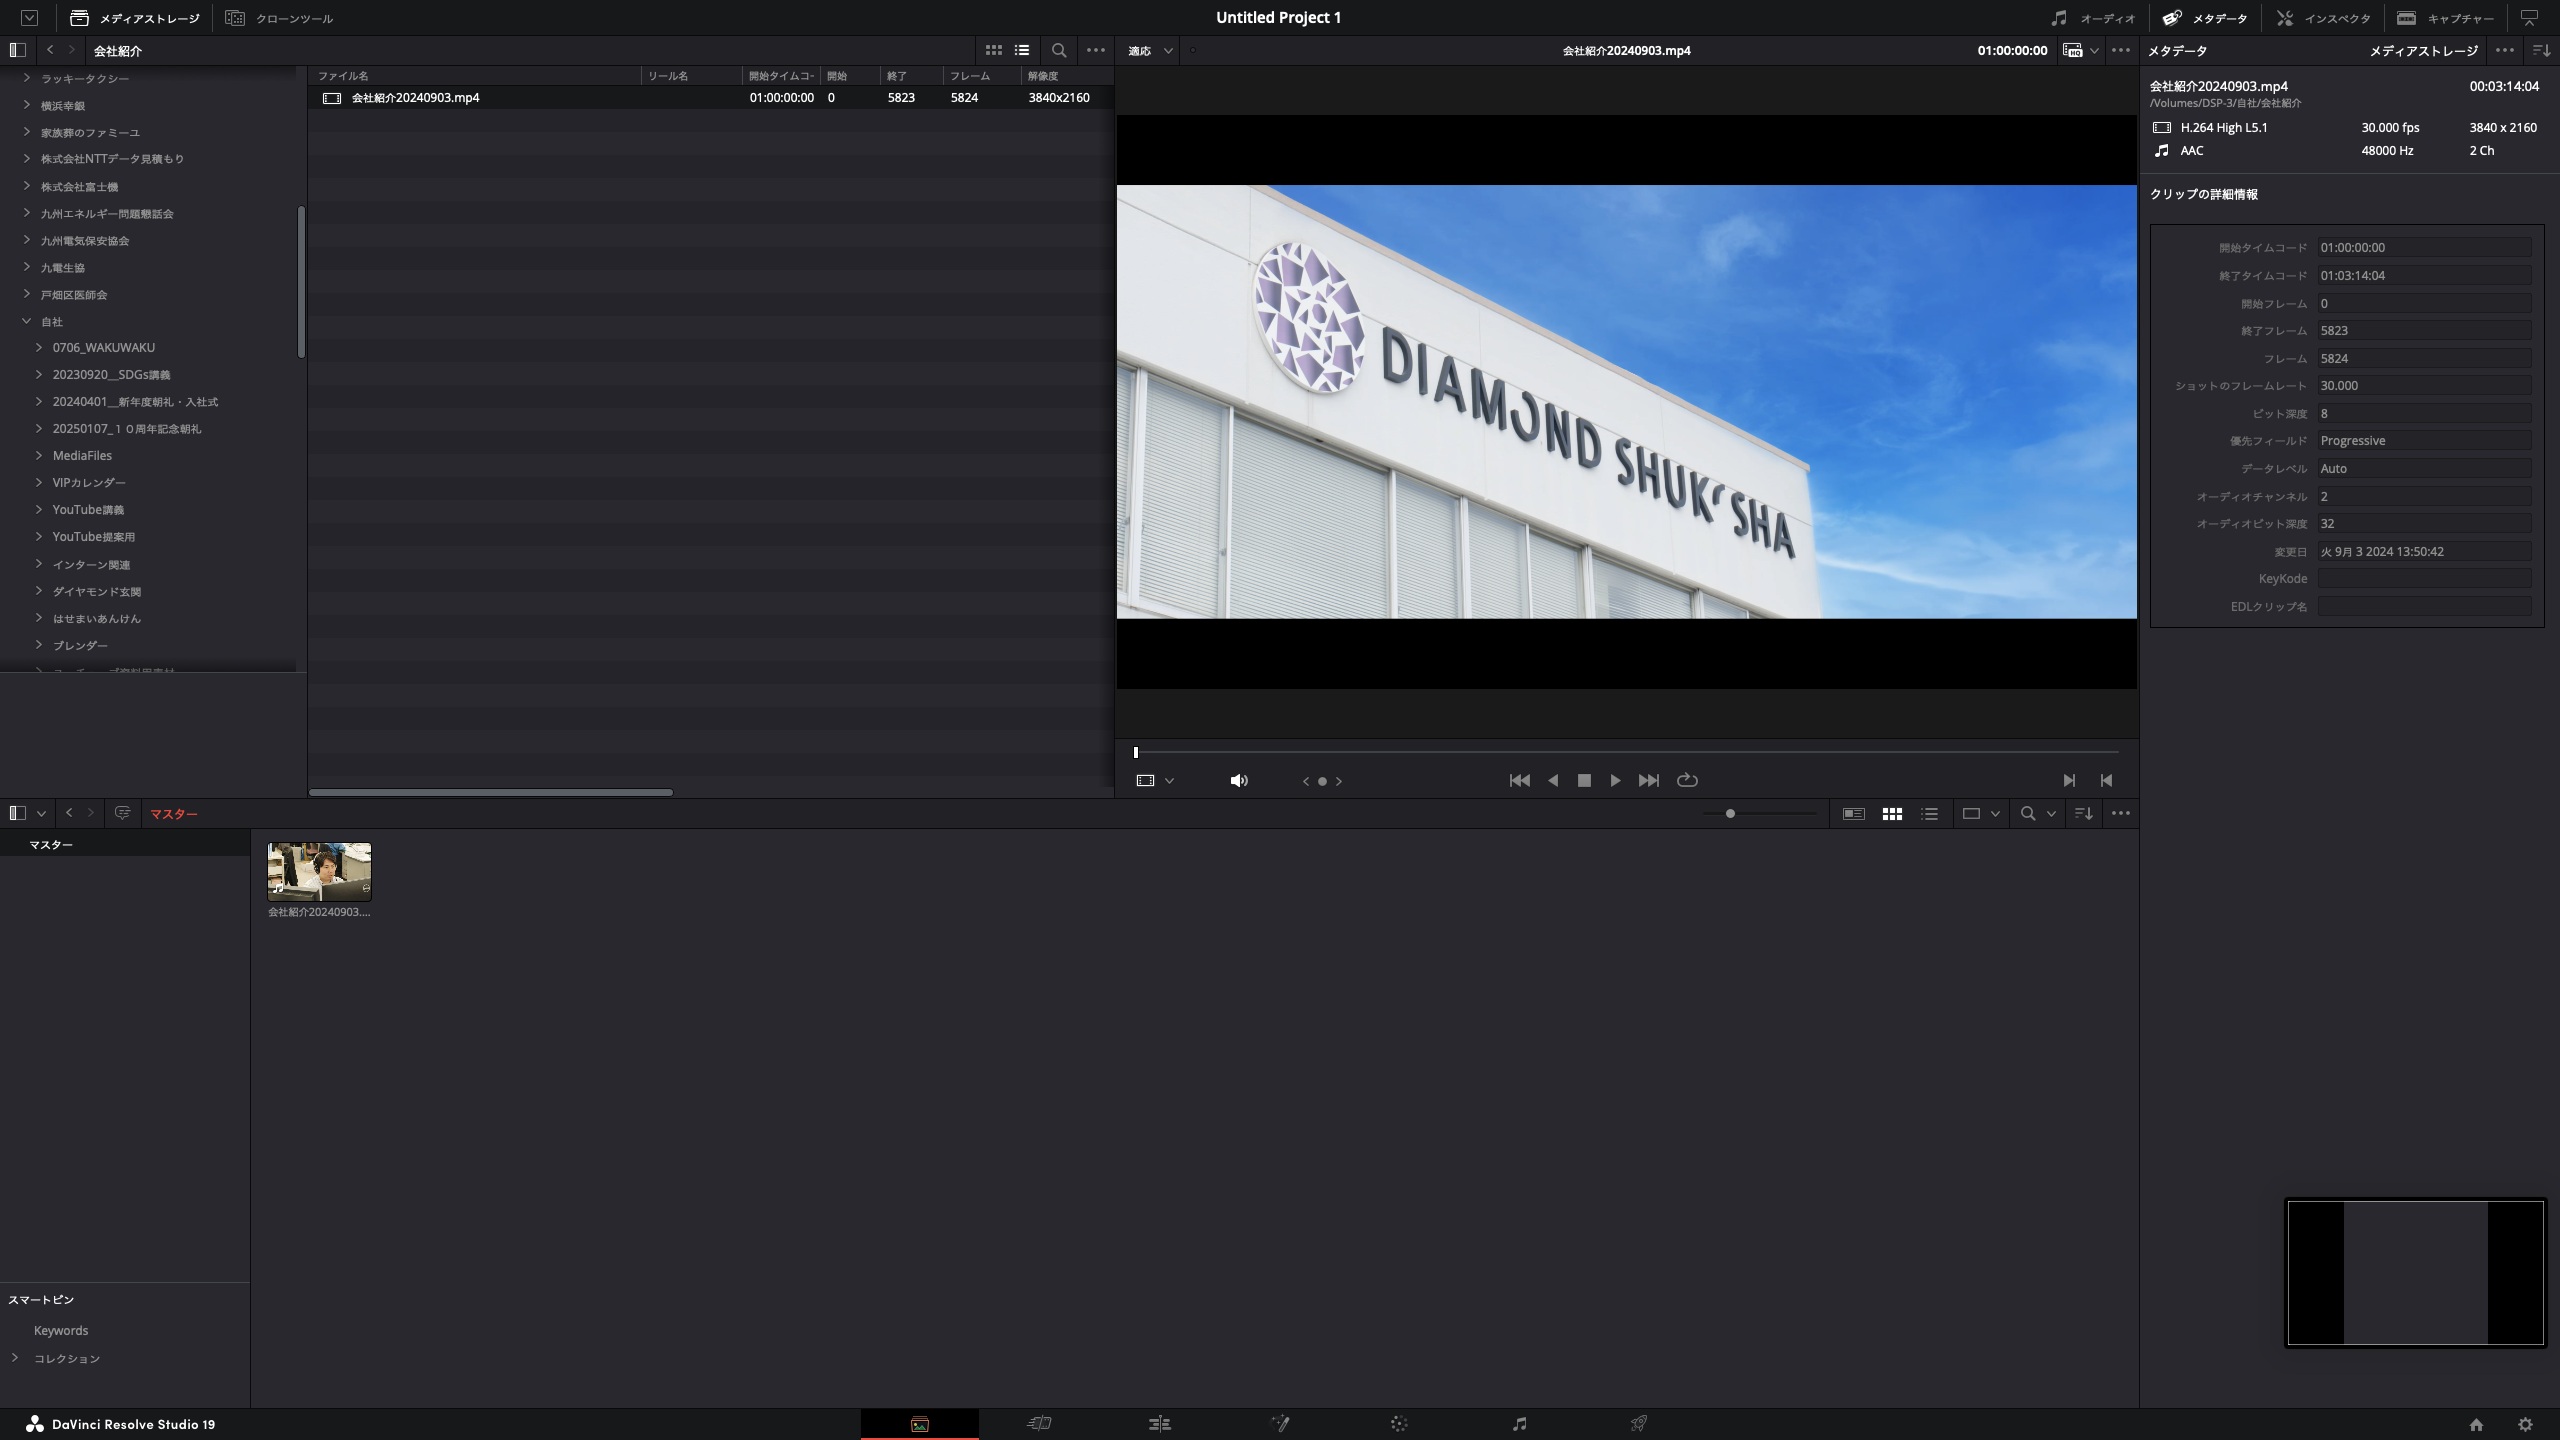This screenshot has width=2560, height=1440.
Task: Switch media storage to list view
Action: (1022, 50)
